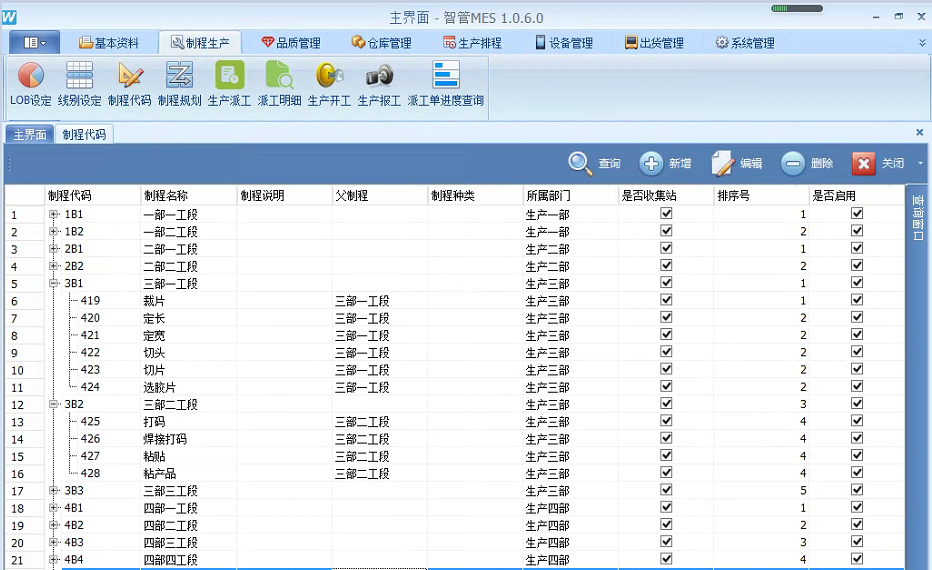This screenshot has height=570, width=932.
Task: Switch to 生产排程 ribbon tab
Action: tap(473, 43)
